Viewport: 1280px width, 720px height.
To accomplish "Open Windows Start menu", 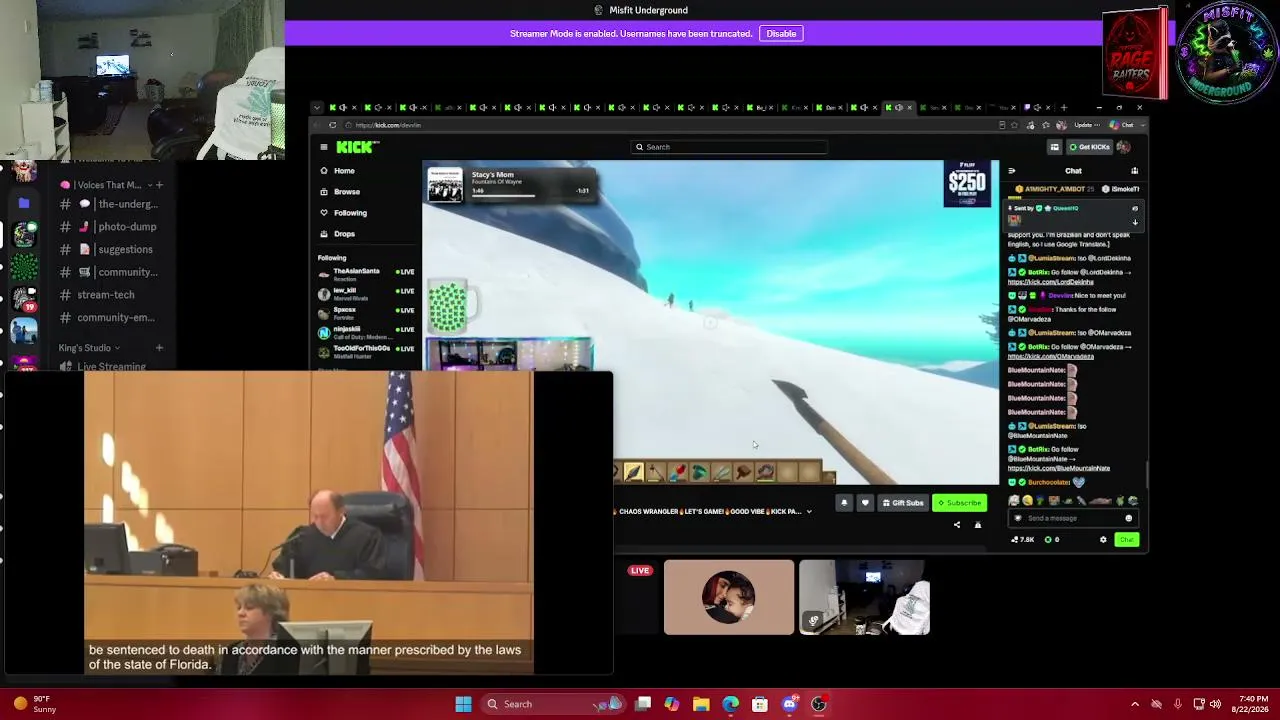I will (x=463, y=704).
